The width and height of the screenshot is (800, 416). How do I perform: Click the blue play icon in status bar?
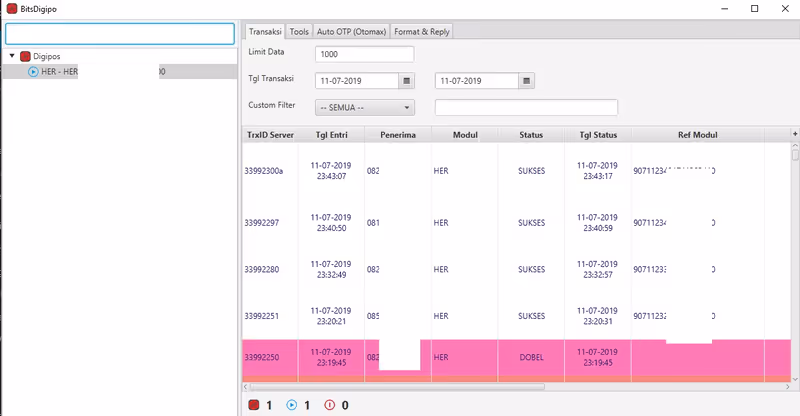tap(292, 405)
